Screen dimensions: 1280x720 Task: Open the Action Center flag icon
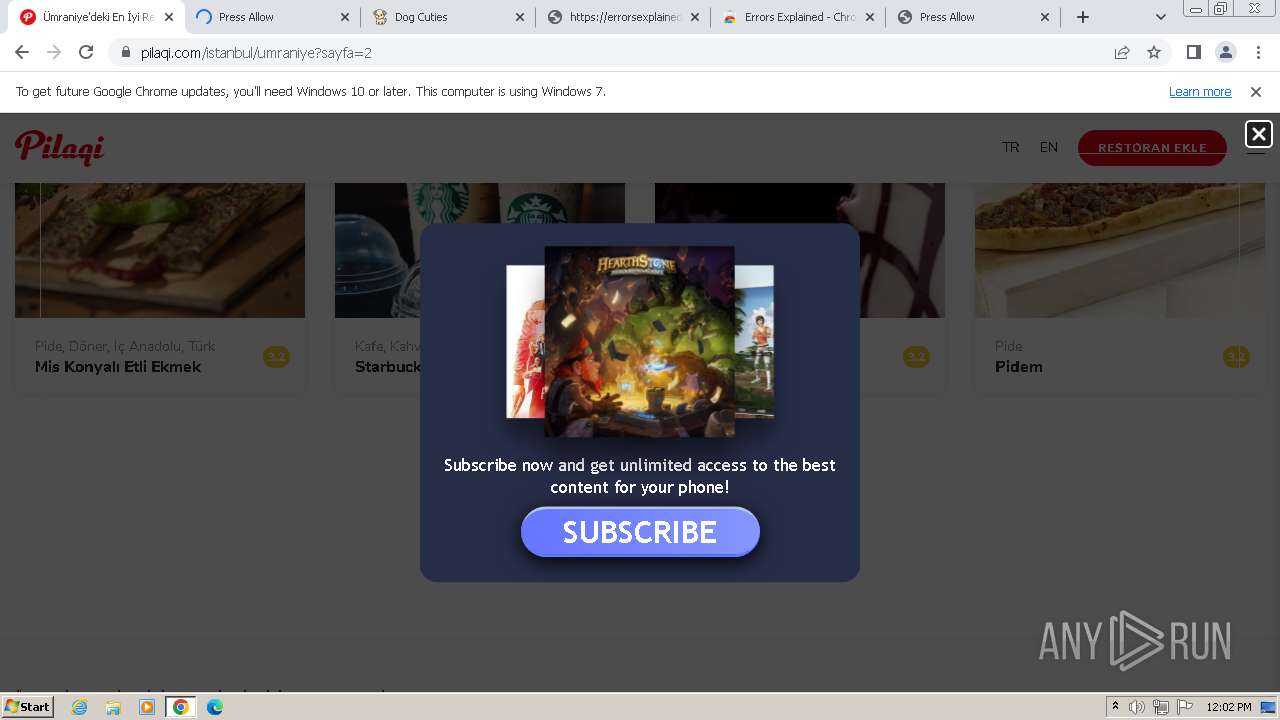(x=1185, y=707)
